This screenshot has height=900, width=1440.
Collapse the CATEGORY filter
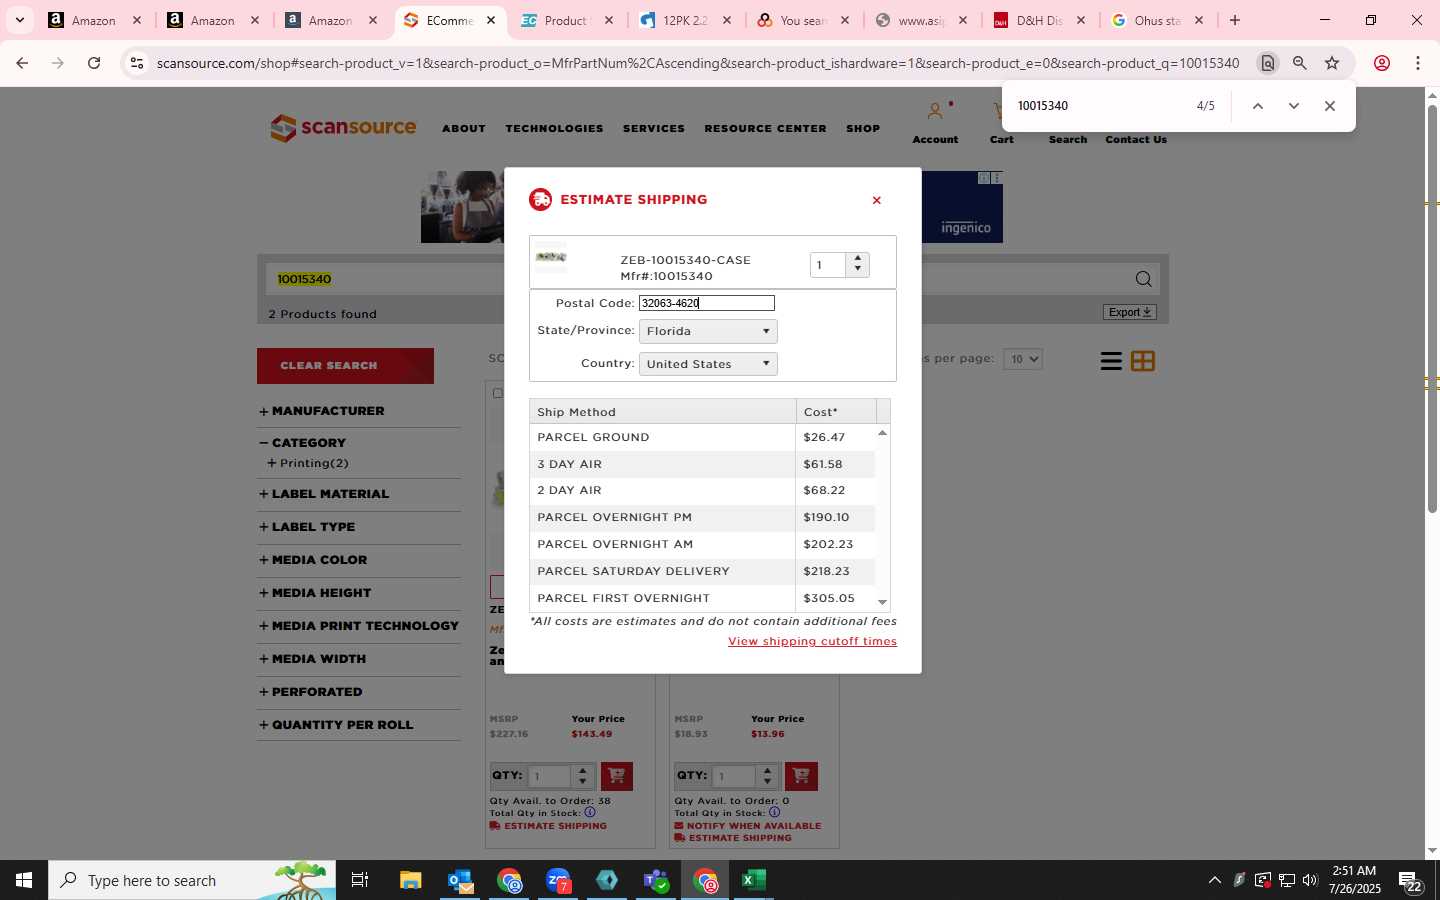(302, 443)
